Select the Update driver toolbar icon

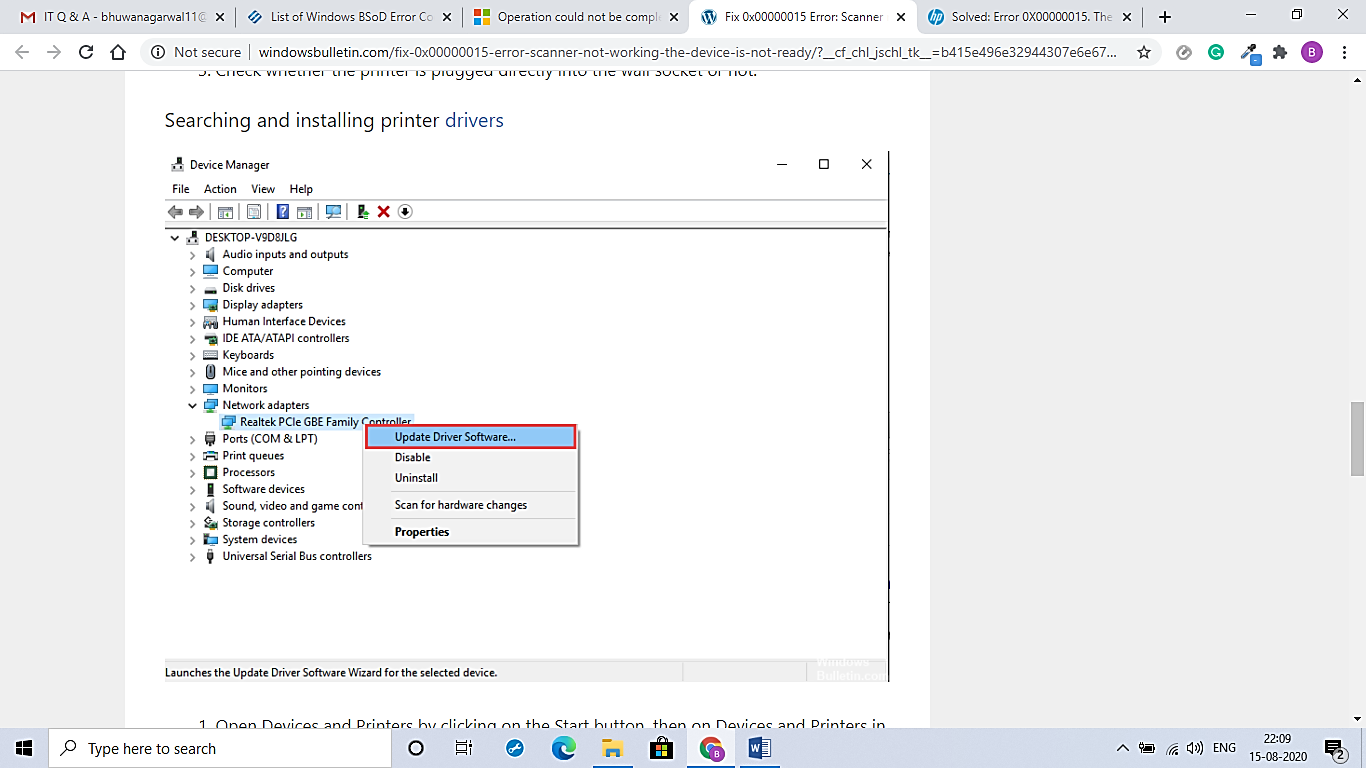362,211
